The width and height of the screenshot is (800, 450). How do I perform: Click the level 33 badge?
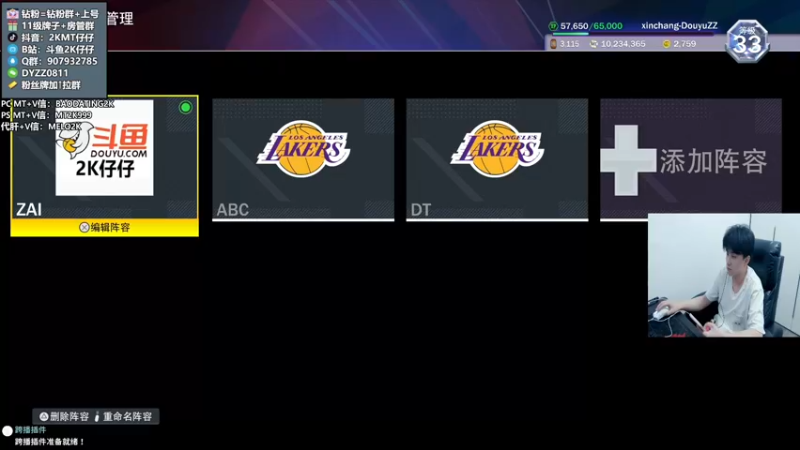747,42
